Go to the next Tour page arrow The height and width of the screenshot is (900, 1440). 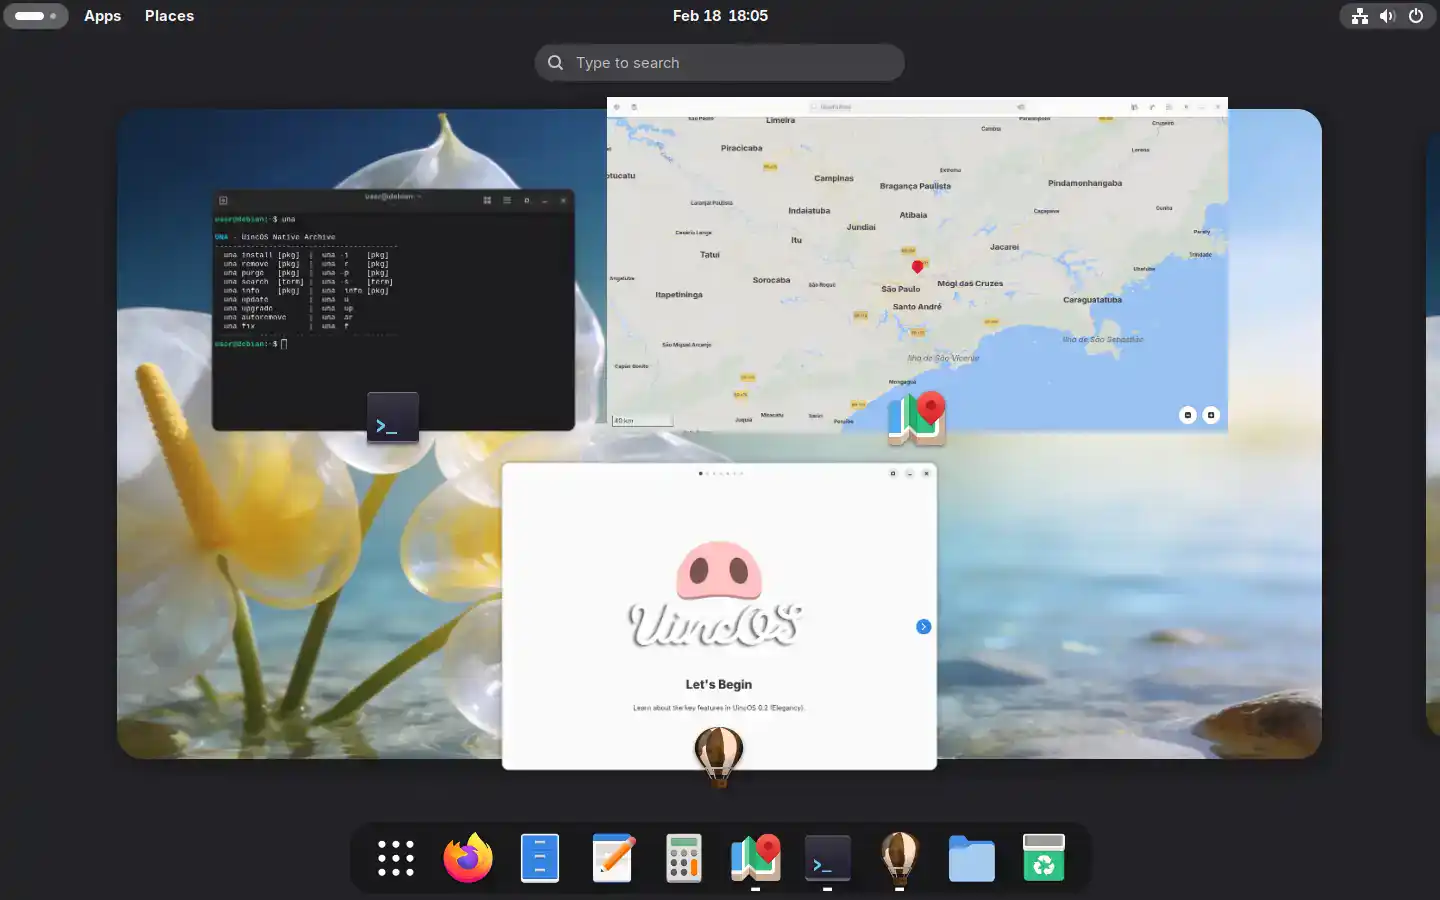pyautogui.click(x=923, y=627)
